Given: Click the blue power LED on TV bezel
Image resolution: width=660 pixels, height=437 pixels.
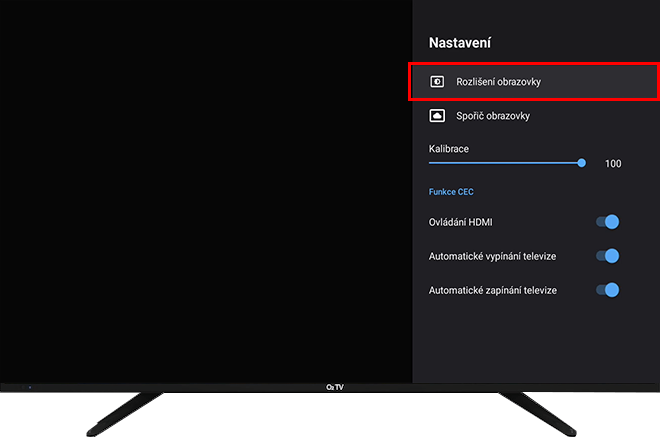Looking at the screenshot, I should [29, 386].
